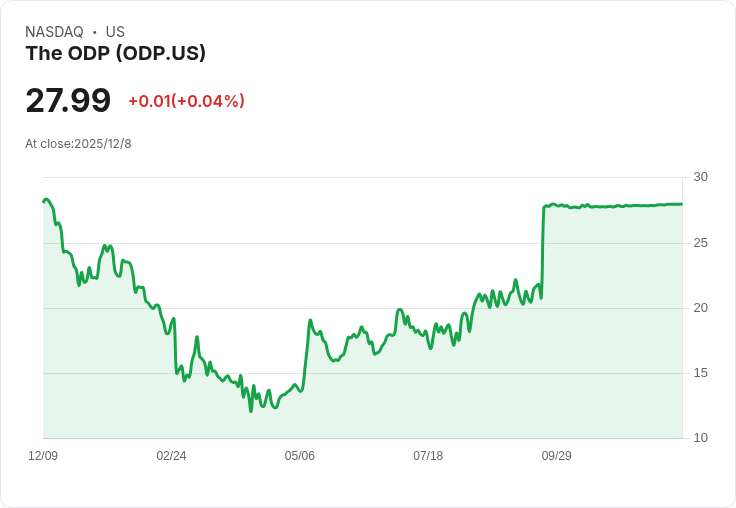The height and width of the screenshot is (508, 736).
Task: Click the NASDAQ exchange label
Action: [54, 31]
